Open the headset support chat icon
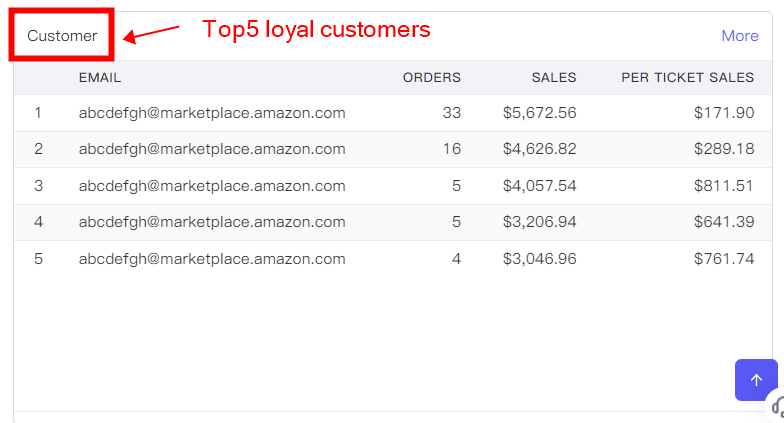 (x=777, y=406)
